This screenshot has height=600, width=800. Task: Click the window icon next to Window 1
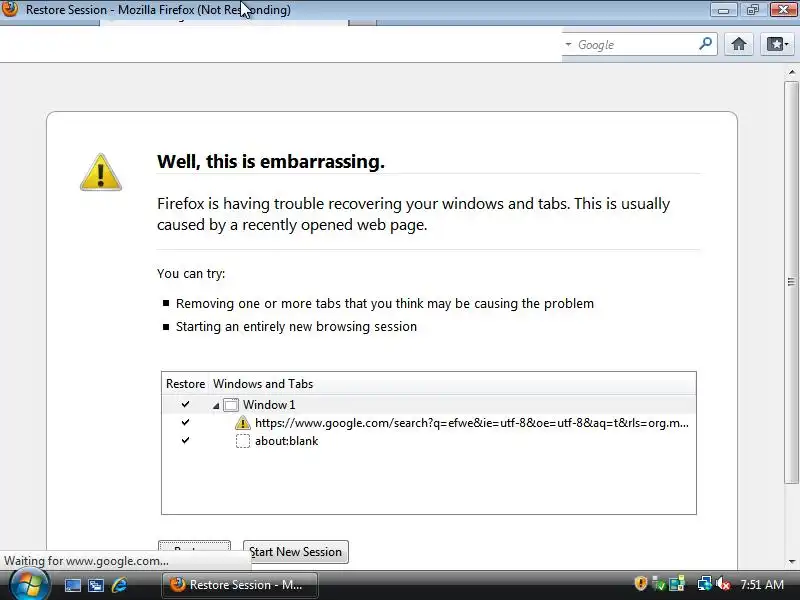click(231, 405)
